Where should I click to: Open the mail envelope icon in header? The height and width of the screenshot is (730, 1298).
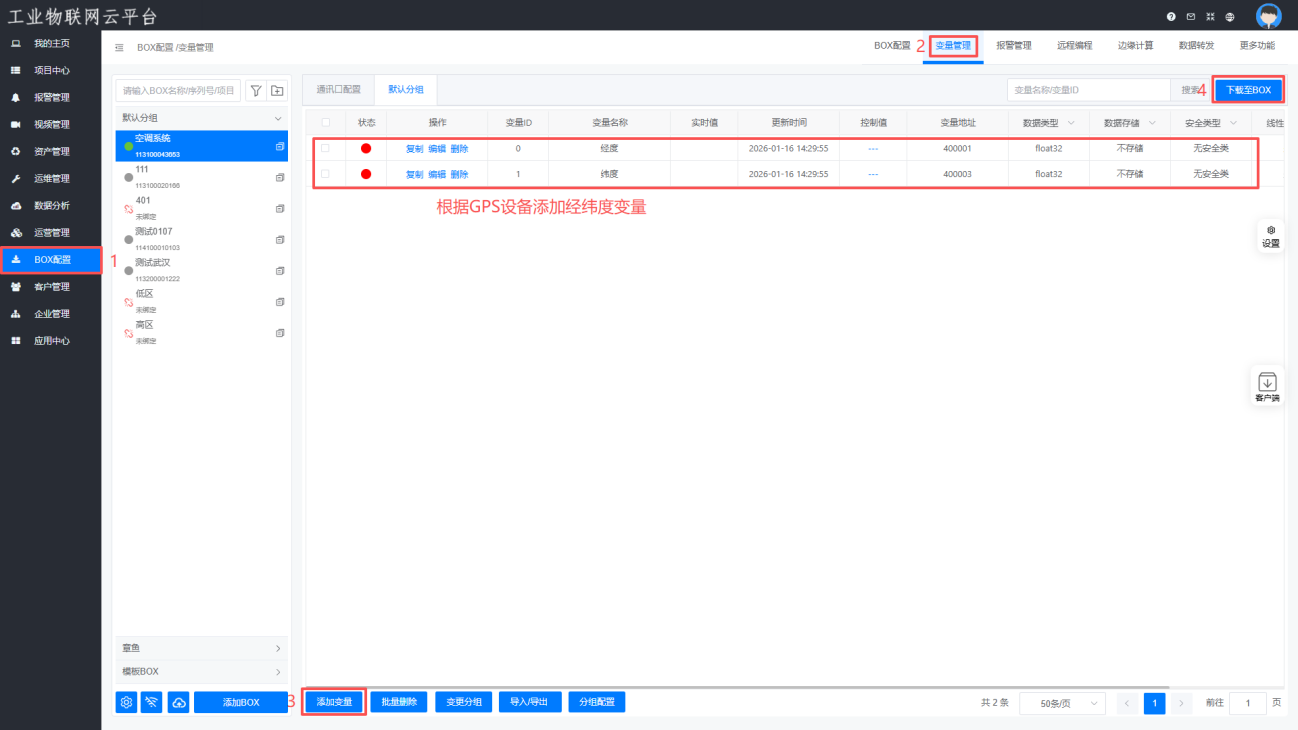tap(1190, 17)
